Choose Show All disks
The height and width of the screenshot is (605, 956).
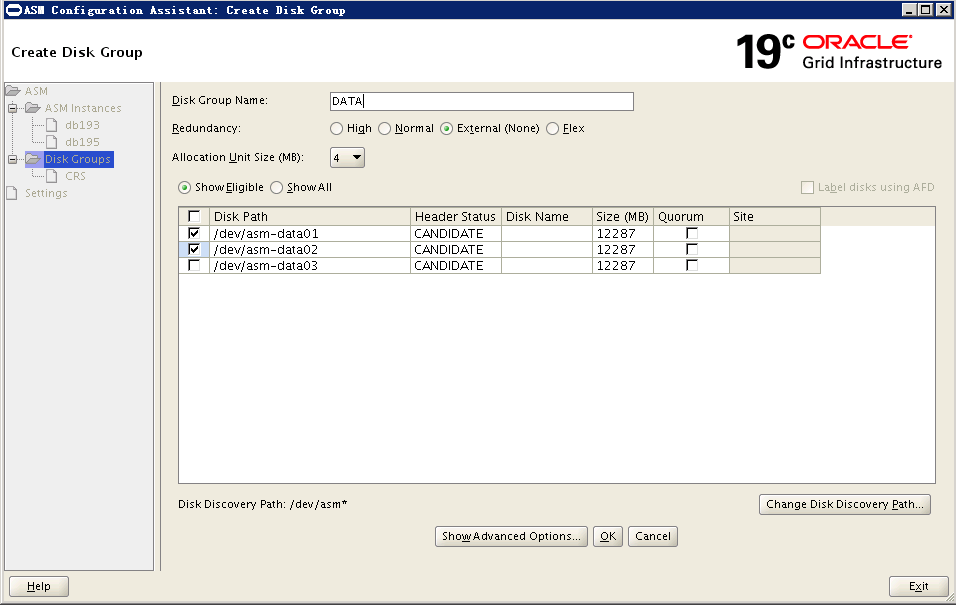pos(276,187)
